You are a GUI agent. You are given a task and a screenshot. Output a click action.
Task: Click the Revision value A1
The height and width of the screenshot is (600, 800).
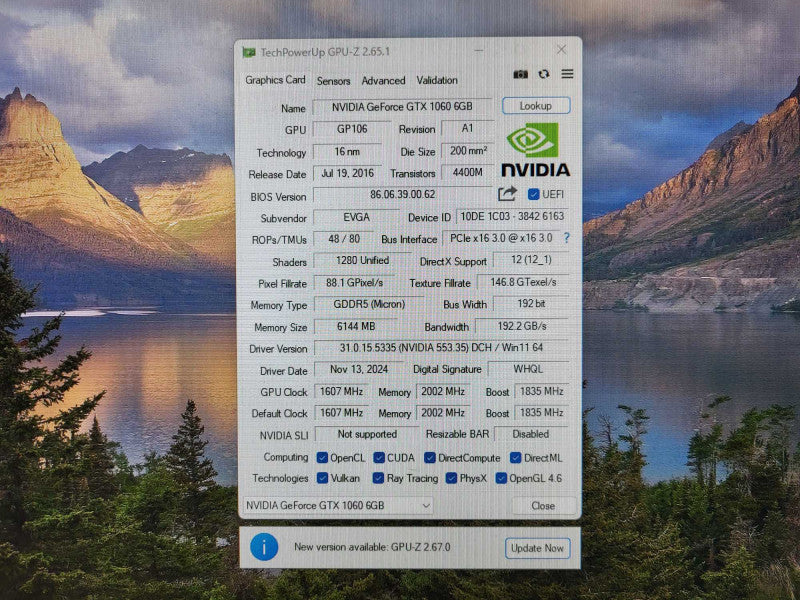pos(467,129)
